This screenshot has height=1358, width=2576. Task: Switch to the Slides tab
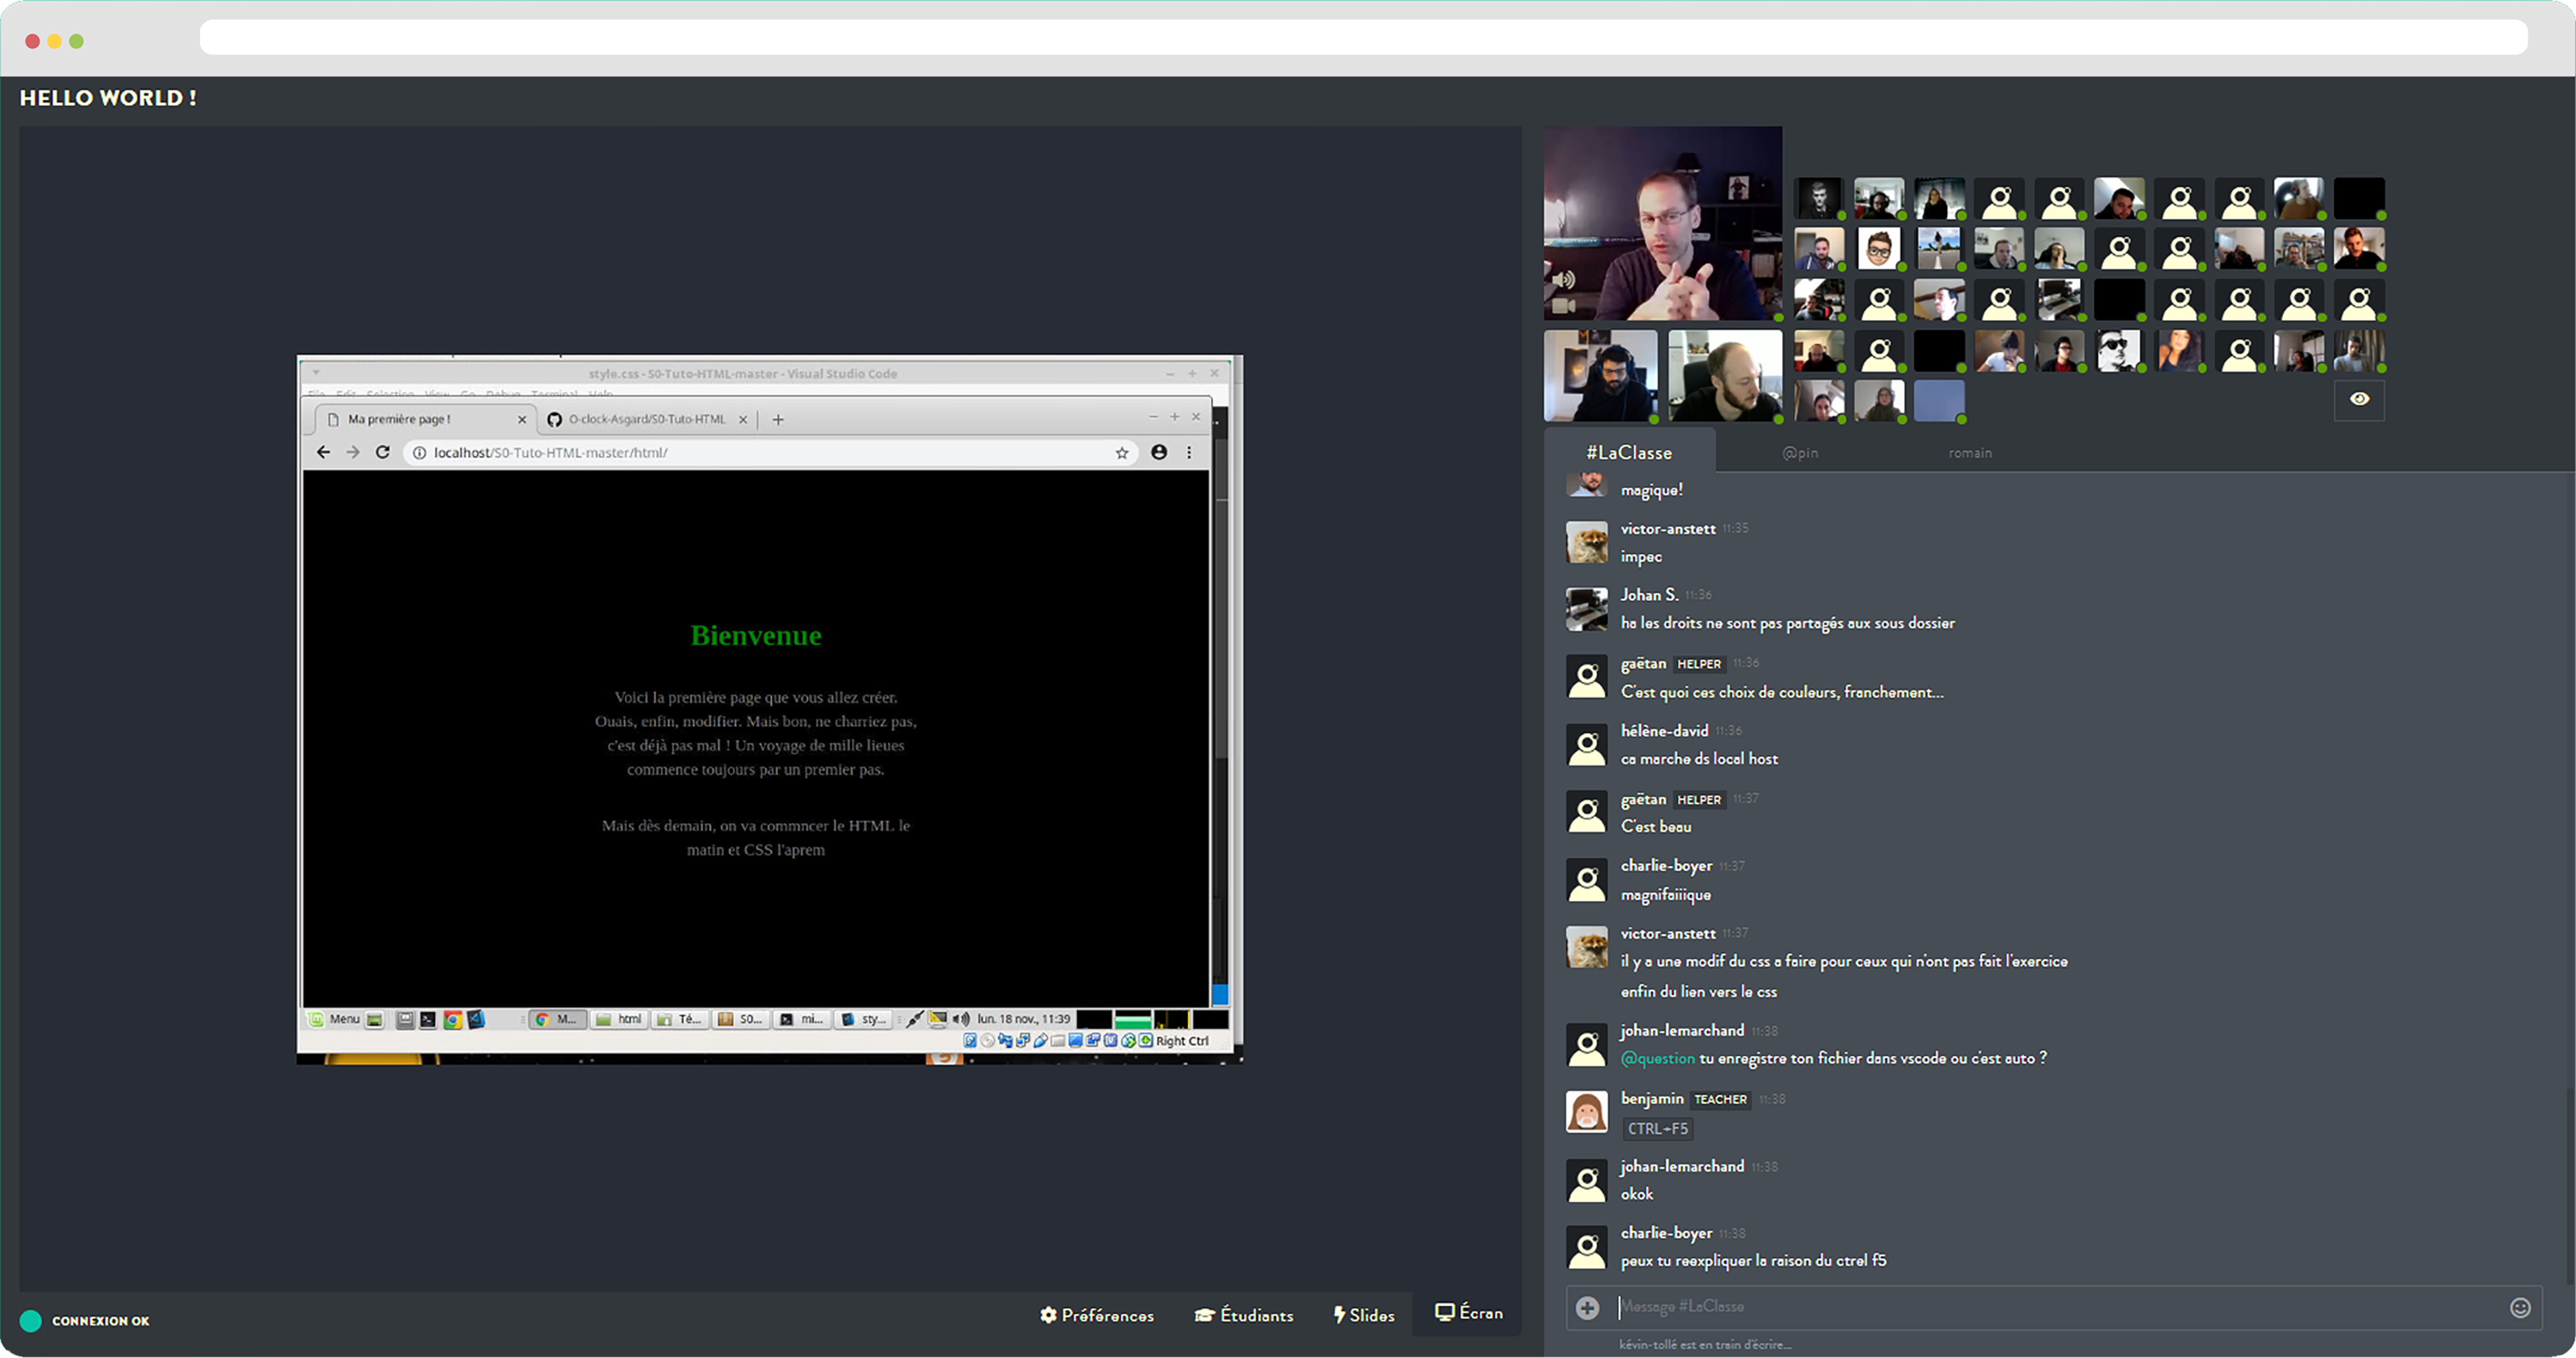(1364, 1315)
